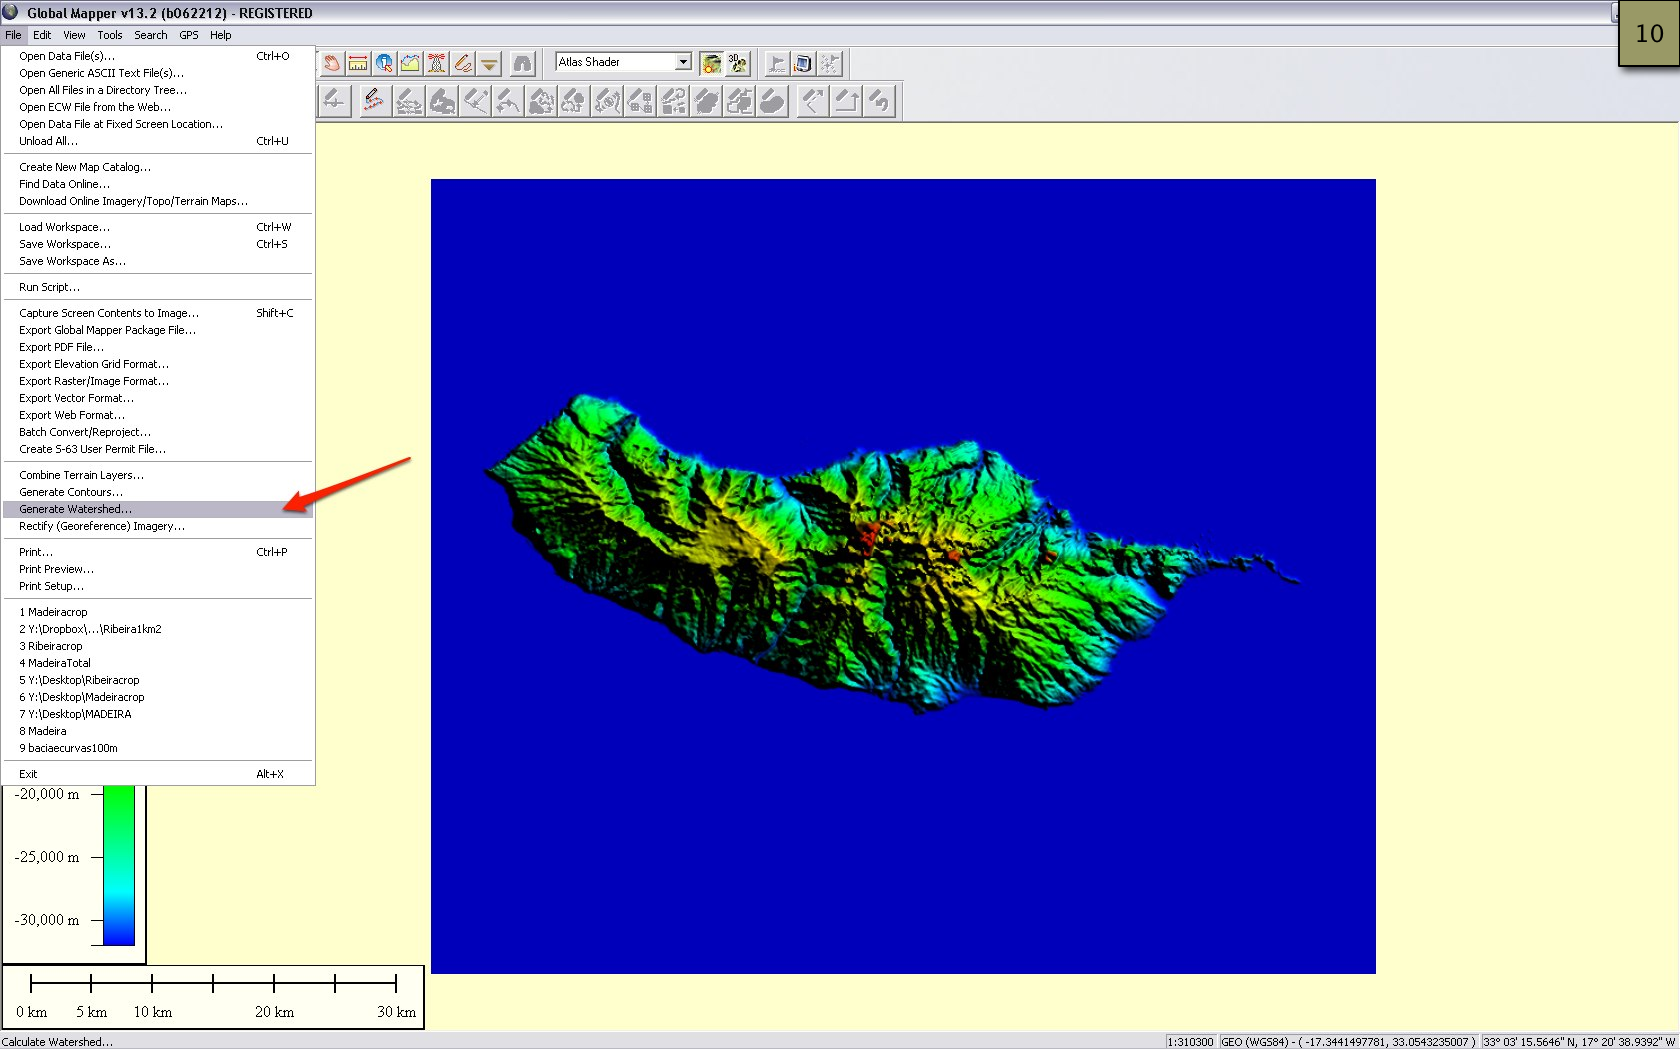Choose Run Script entry
Image resolution: width=1680 pixels, height=1050 pixels.
tap(158, 287)
